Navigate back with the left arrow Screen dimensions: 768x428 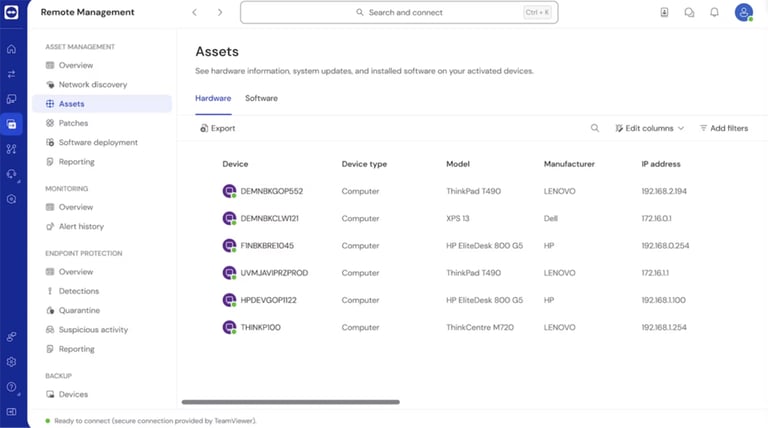[x=195, y=13]
